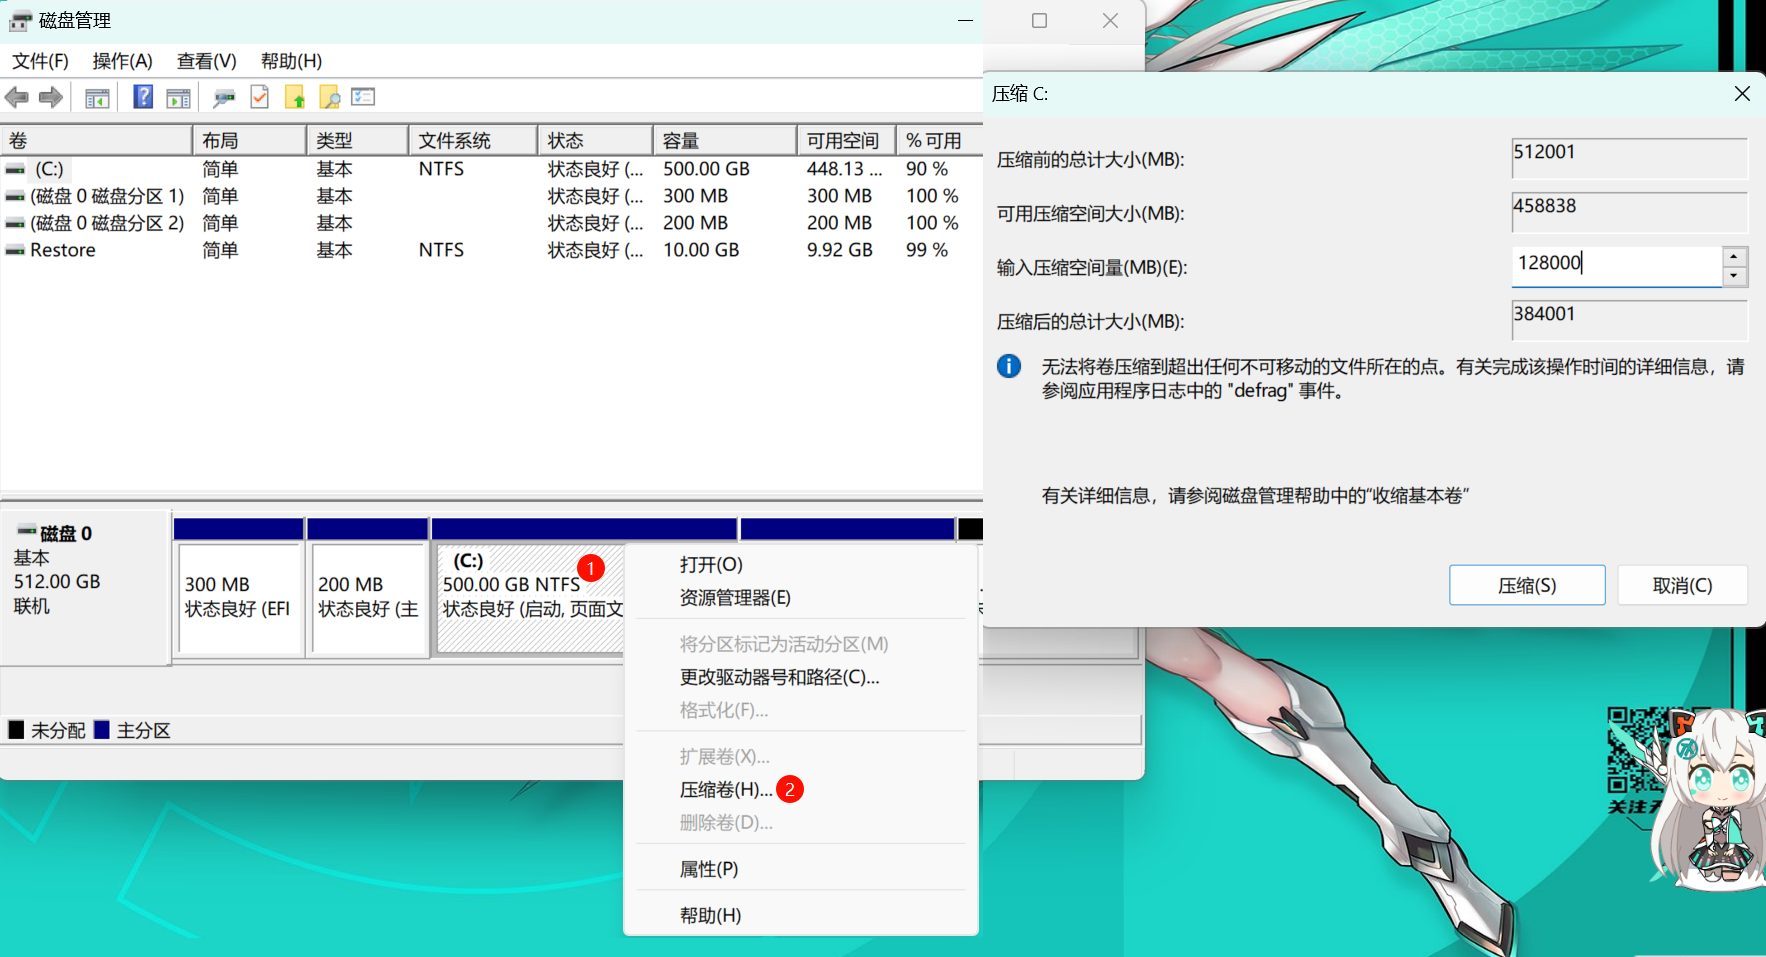The image size is (1766, 957).
Task: Select the drive icon of 磁盘 0 磁盘分区 2
Action: pos(15,224)
